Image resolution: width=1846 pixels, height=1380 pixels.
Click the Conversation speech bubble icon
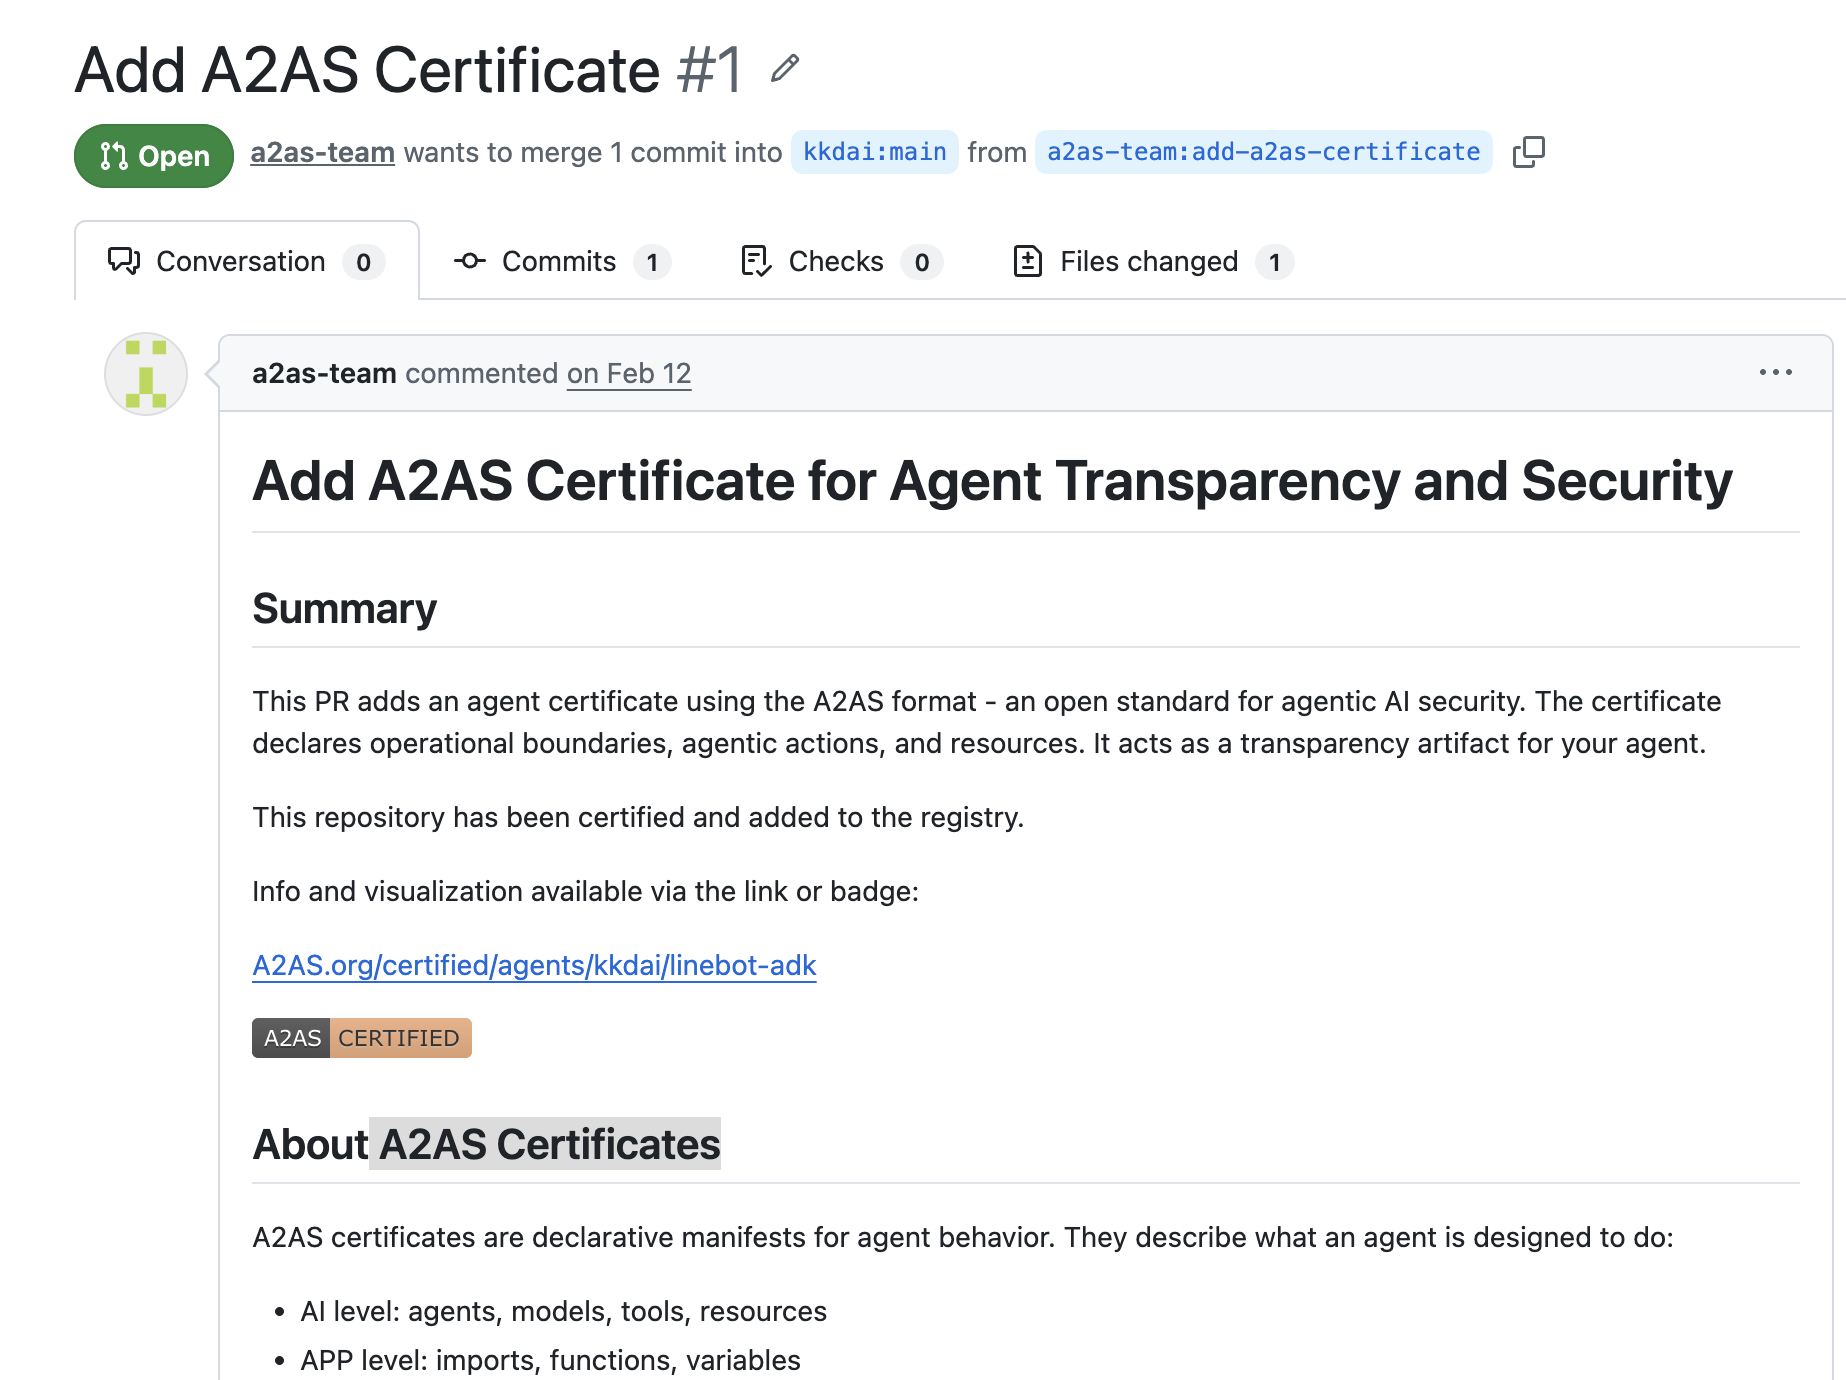[x=124, y=261]
